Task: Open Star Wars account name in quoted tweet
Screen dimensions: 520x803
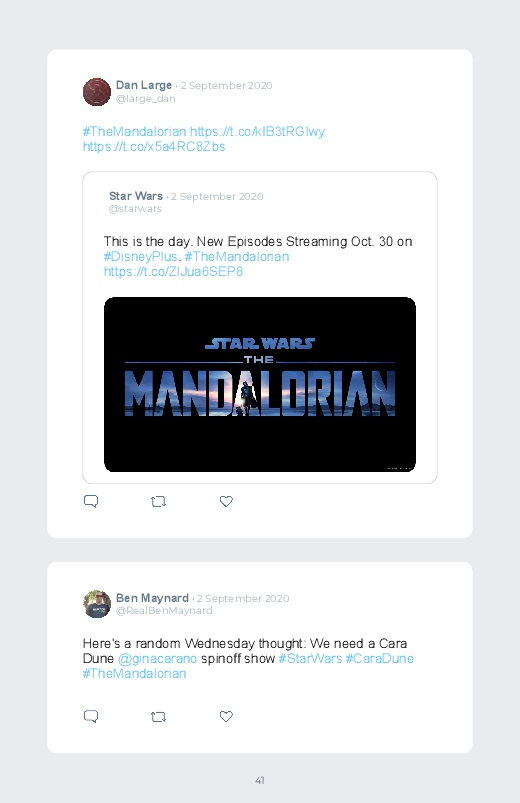Action: pyautogui.click(x=136, y=196)
